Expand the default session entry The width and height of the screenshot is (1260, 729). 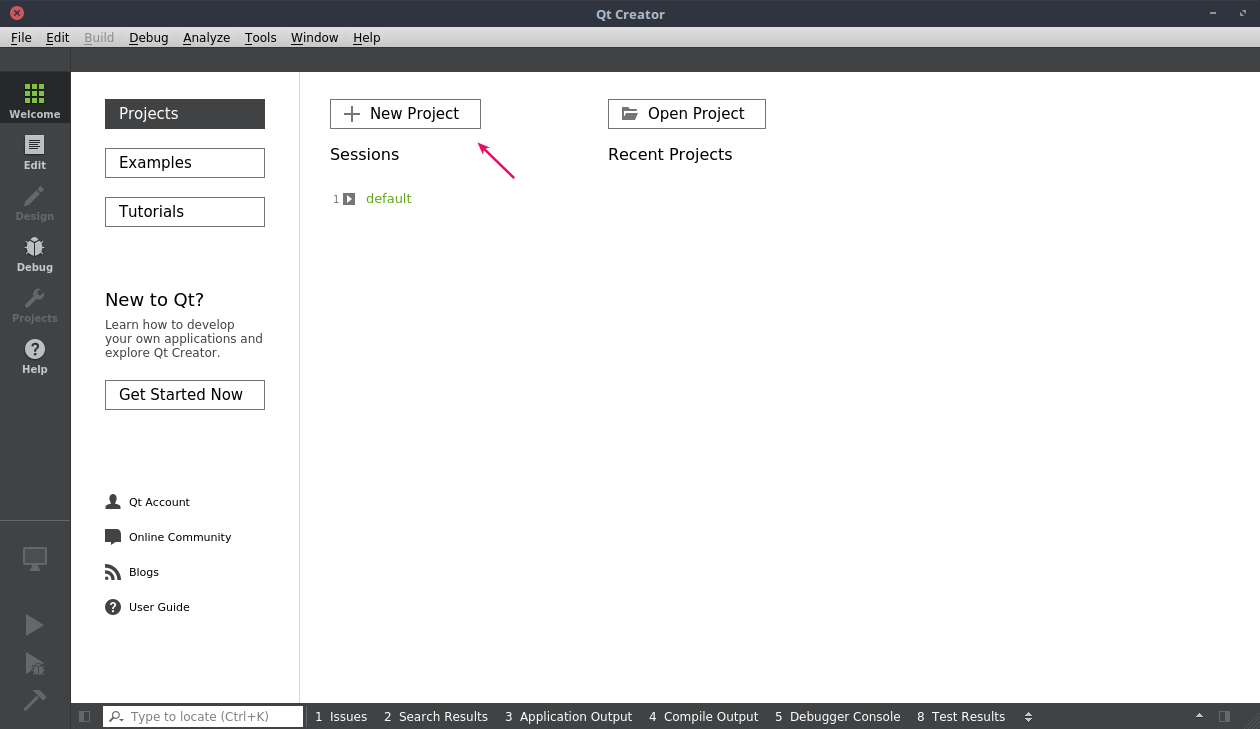point(348,198)
